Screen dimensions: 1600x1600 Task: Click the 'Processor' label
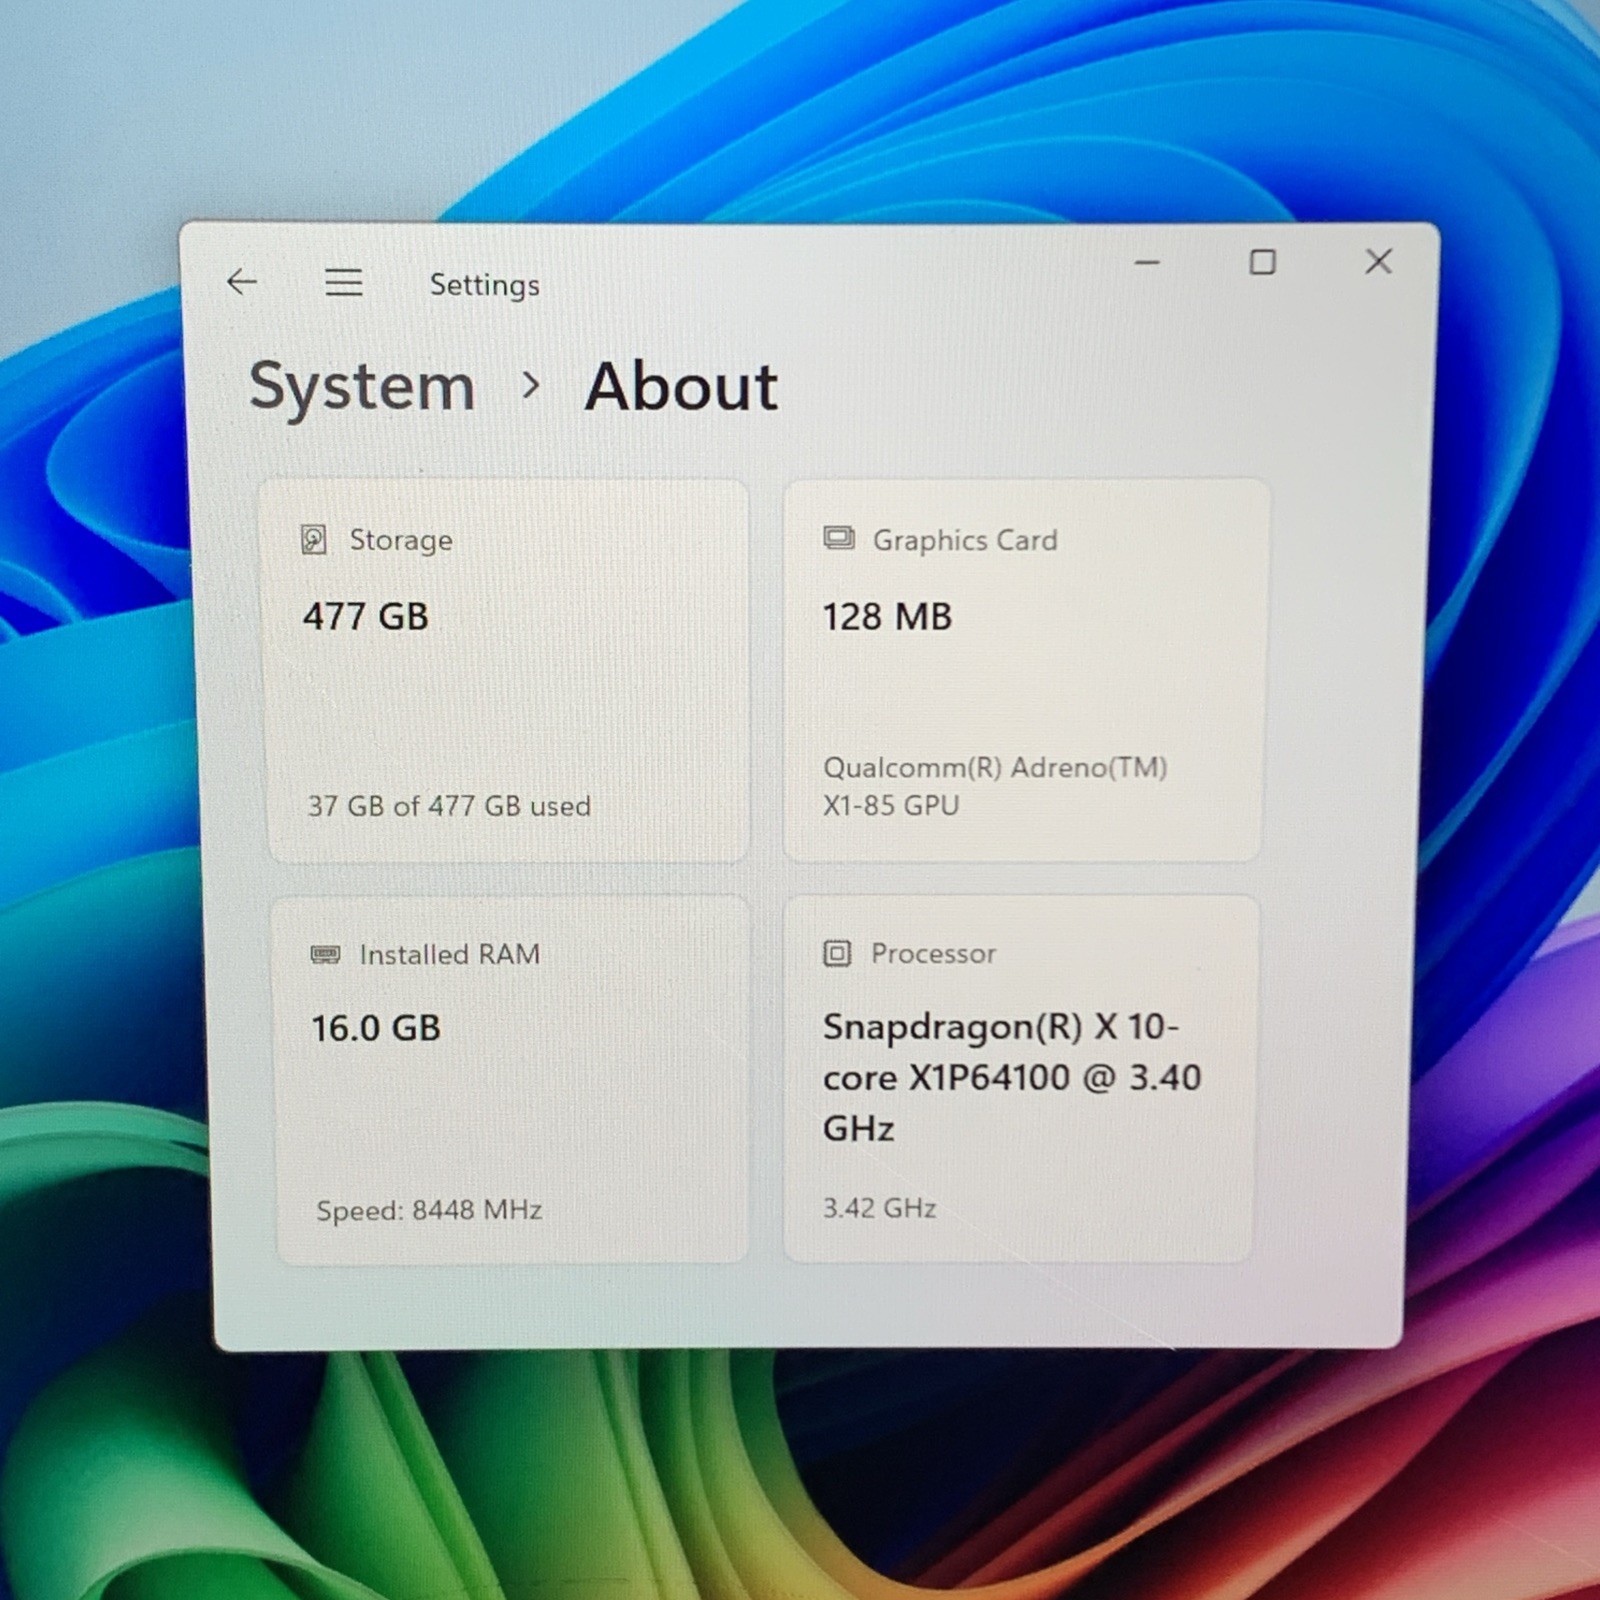pyautogui.click(x=933, y=953)
